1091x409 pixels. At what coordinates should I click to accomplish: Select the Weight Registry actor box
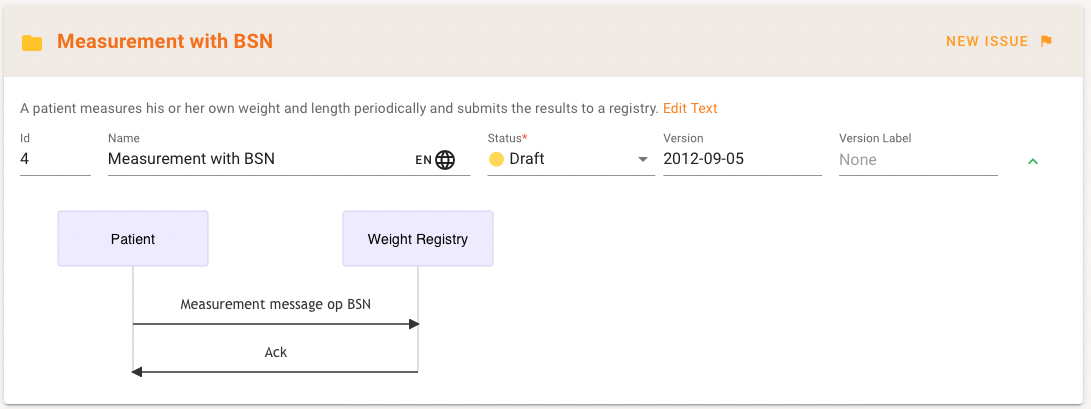[x=417, y=239]
